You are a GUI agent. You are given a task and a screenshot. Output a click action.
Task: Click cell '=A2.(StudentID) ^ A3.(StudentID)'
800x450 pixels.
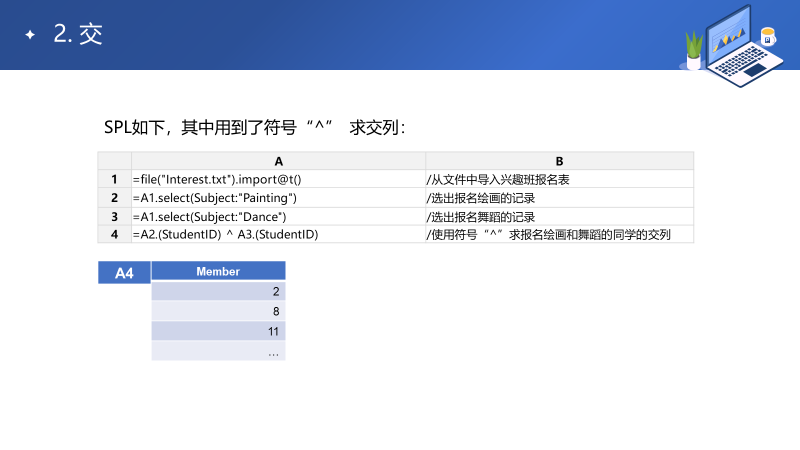(279, 234)
